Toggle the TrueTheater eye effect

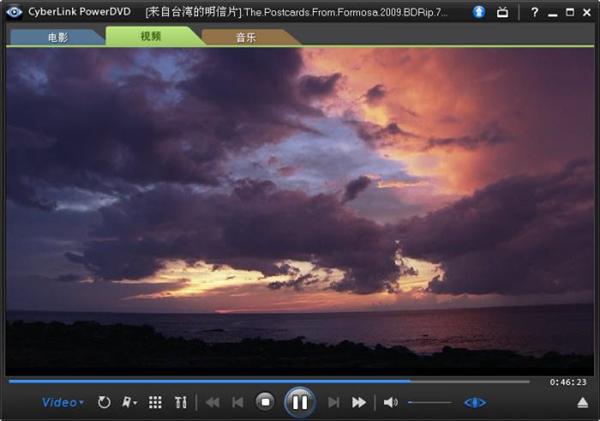475,403
